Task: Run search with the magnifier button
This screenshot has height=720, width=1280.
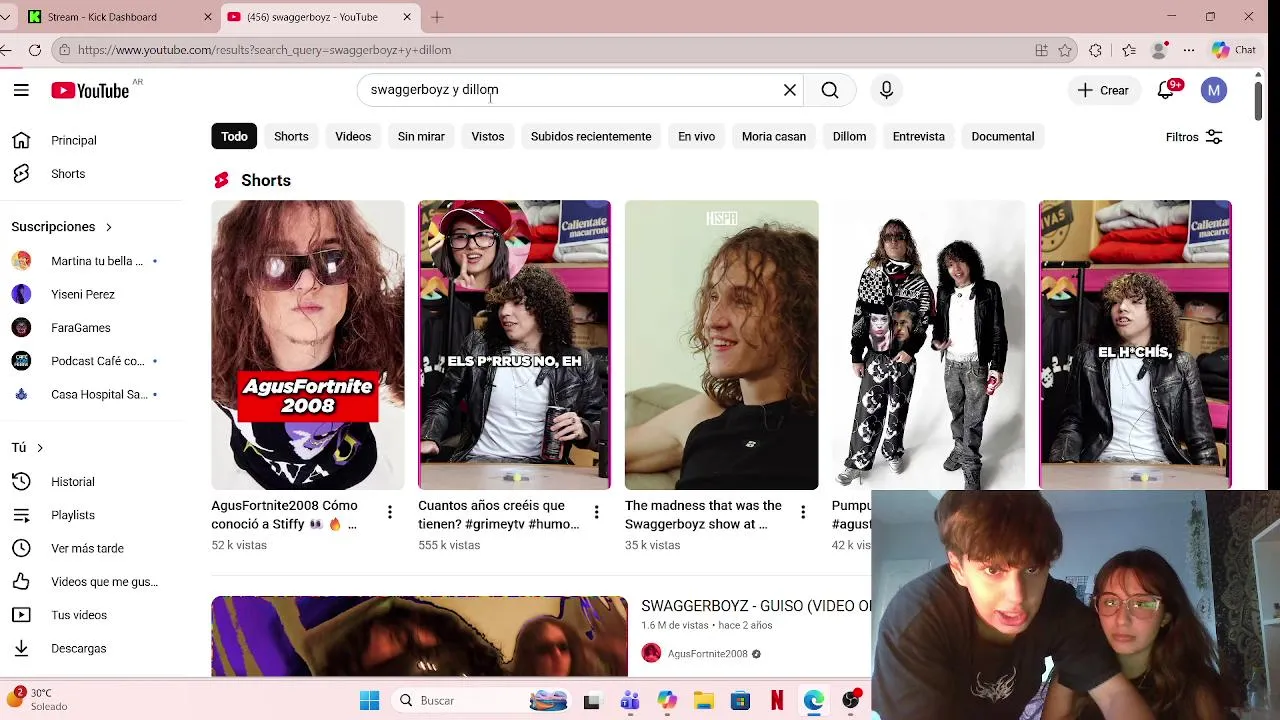Action: click(830, 90)
